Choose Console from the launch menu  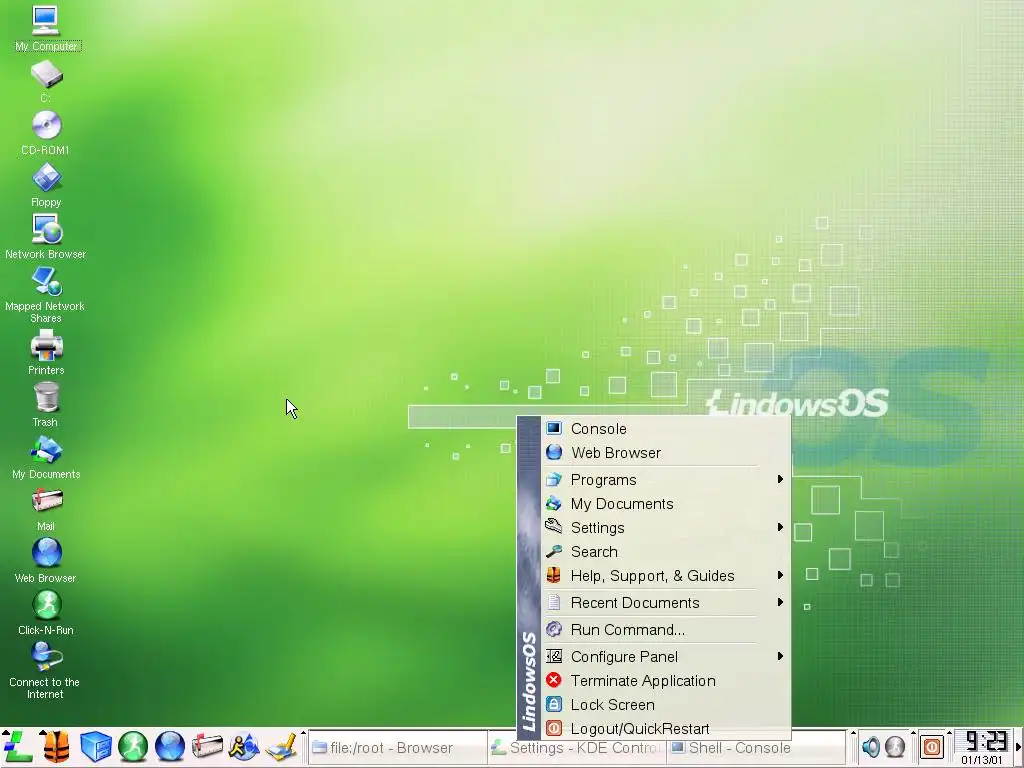[x=666, y=428]
